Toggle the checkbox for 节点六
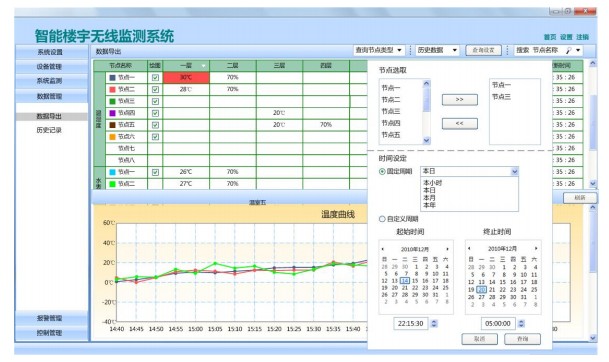 click(x=155, y=137)
